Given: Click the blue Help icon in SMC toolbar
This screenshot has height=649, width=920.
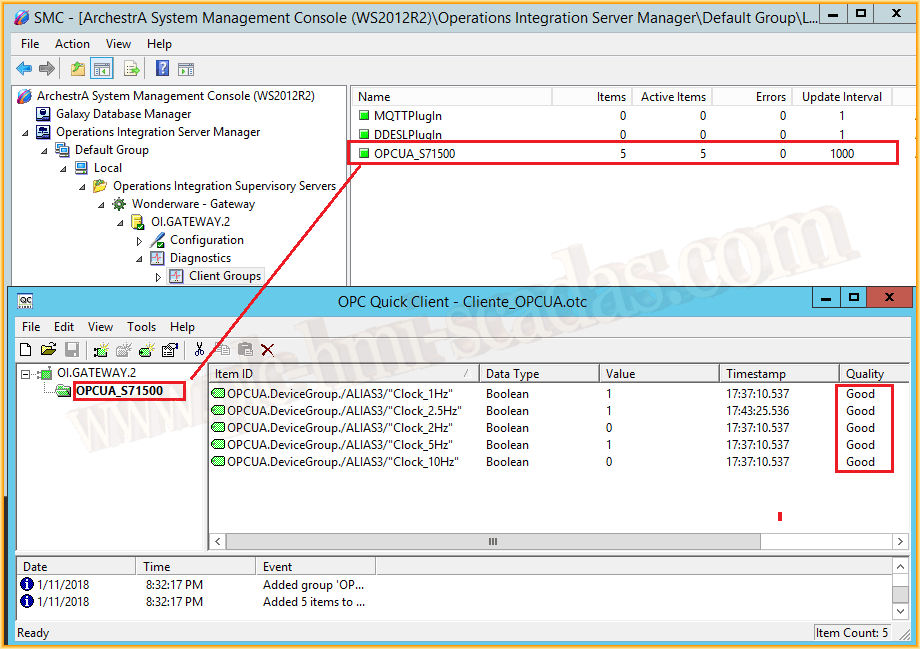Looking at the screenshot, I should click(x=162, y=69).
